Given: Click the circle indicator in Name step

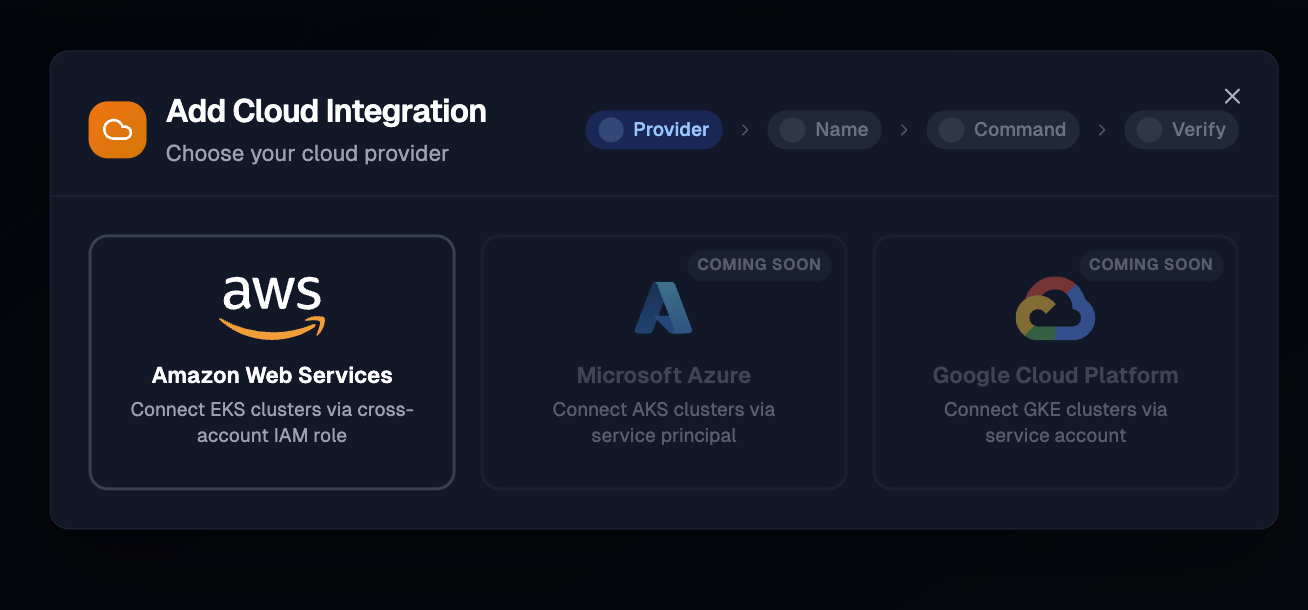Looking at the screenshot, I should (x=792, y=130).
